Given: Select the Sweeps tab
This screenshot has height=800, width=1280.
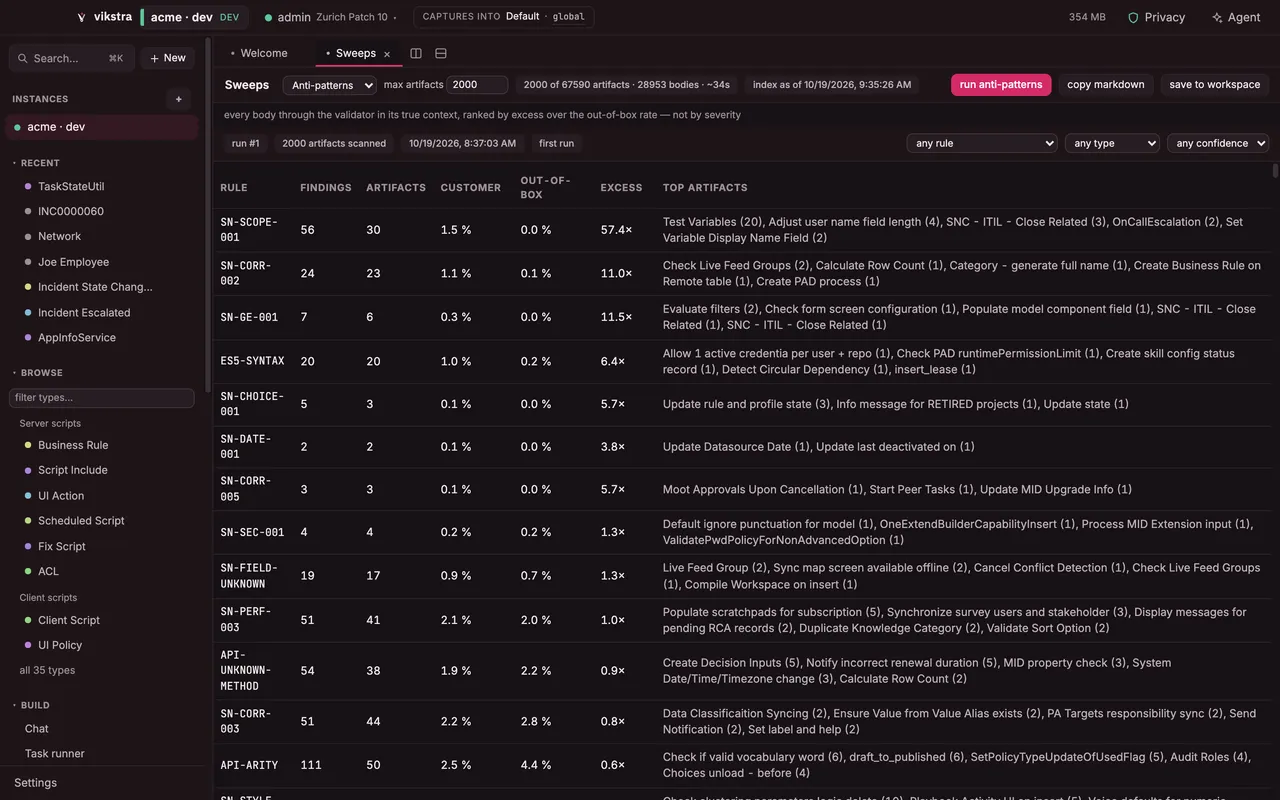Looking at the screenshot, I should click(x=356, y=53).
